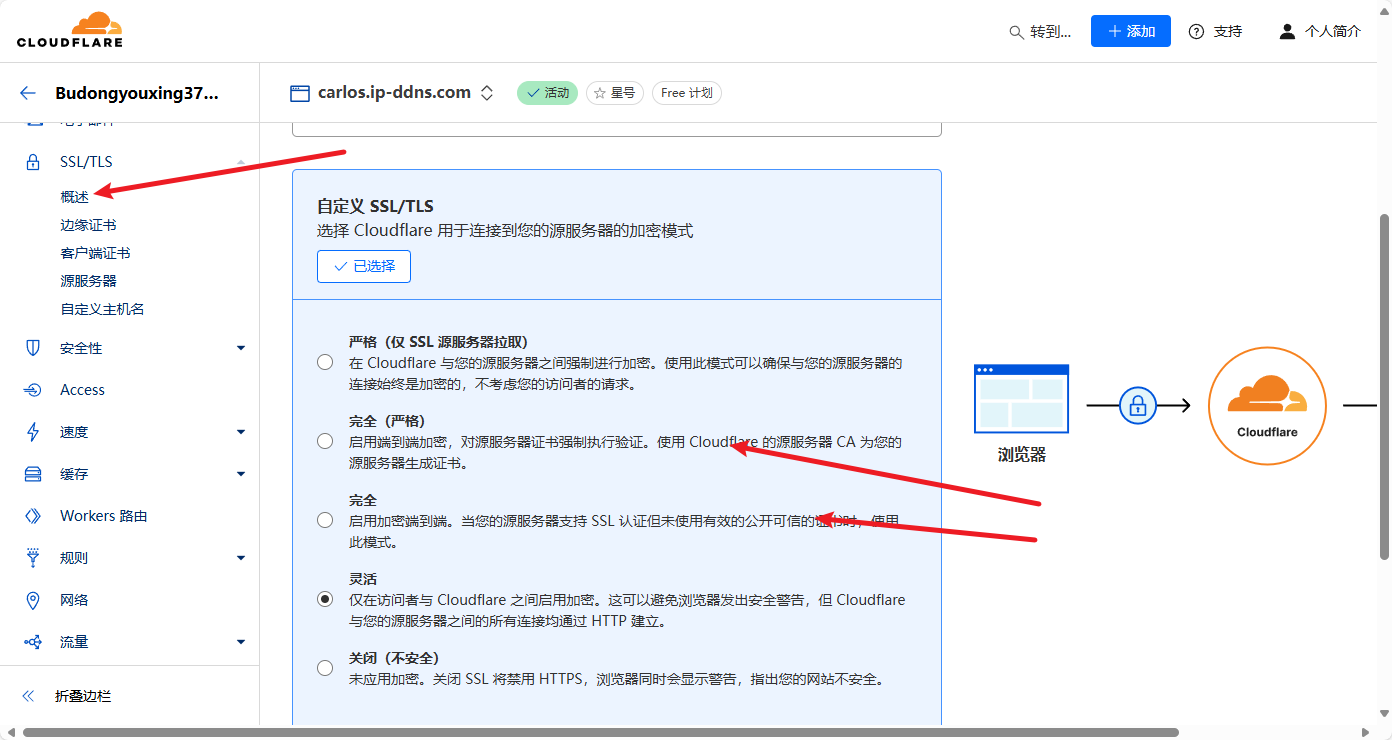
Task: Select 完全（严格）encryption mode radio
Action: click(x=325, y=441)
